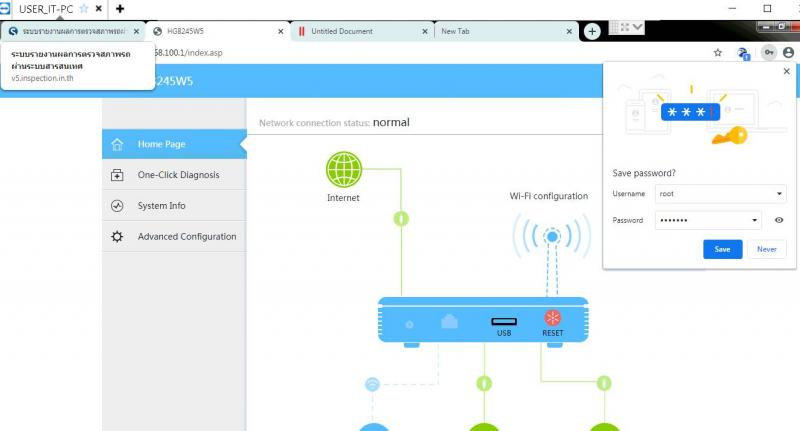The height and width of the screenshot is (431, 800).
Task: Switch to the Thai inspection tab
Action: tap(73, 31)
